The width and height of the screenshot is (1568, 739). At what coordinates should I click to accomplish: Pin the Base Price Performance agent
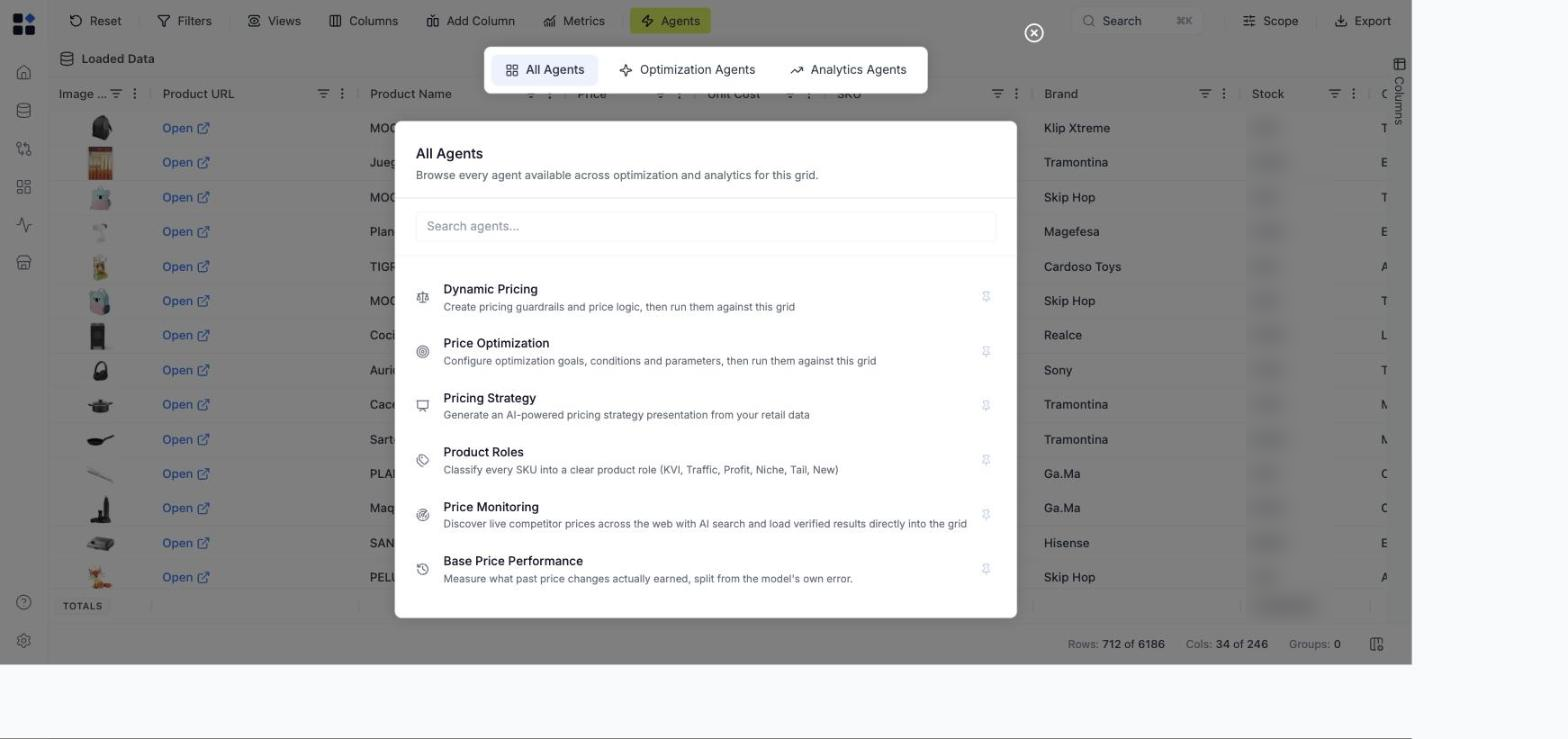pos(986,569)
